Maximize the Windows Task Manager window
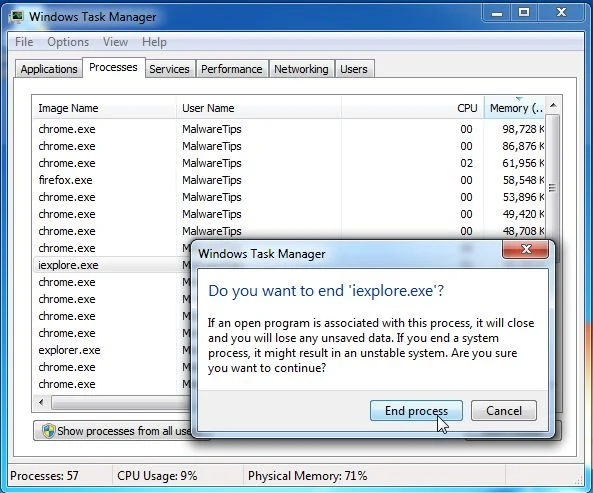Viewport: 593px width, 493px height. (524, 13)
